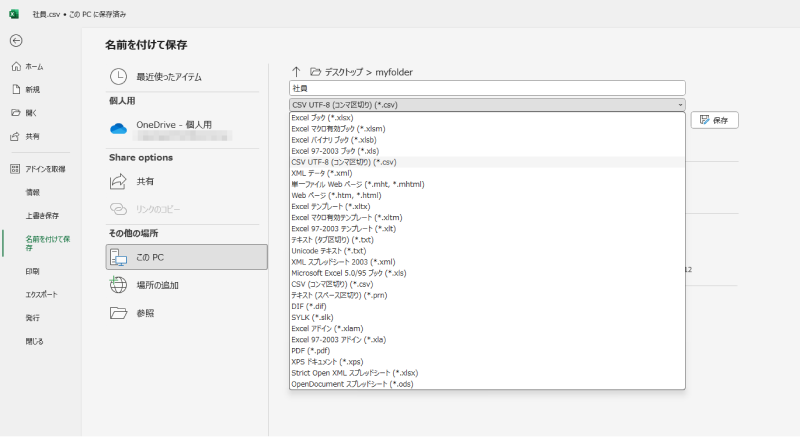Click the up-folder arrow icon
The image size is (800, 437).
(x=296, y=72)
